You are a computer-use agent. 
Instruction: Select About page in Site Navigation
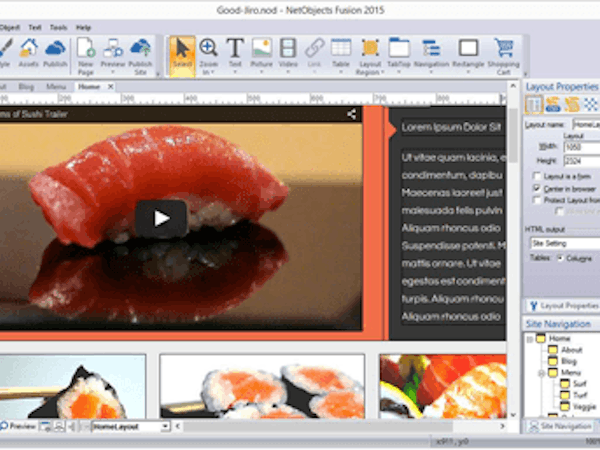pyautogui.click(x=572, y=350)
